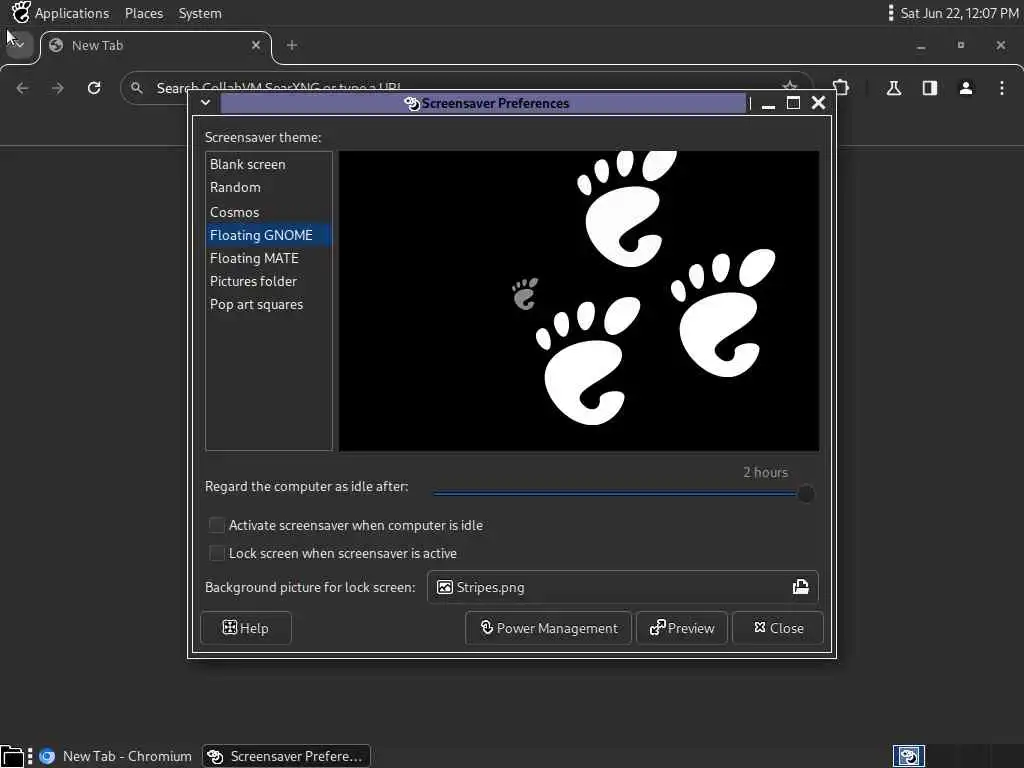Open the window menu chevron of Screensaver Preferences
Image resolution: width=1024 pixels, height=768 pixels.
[205, 103]
